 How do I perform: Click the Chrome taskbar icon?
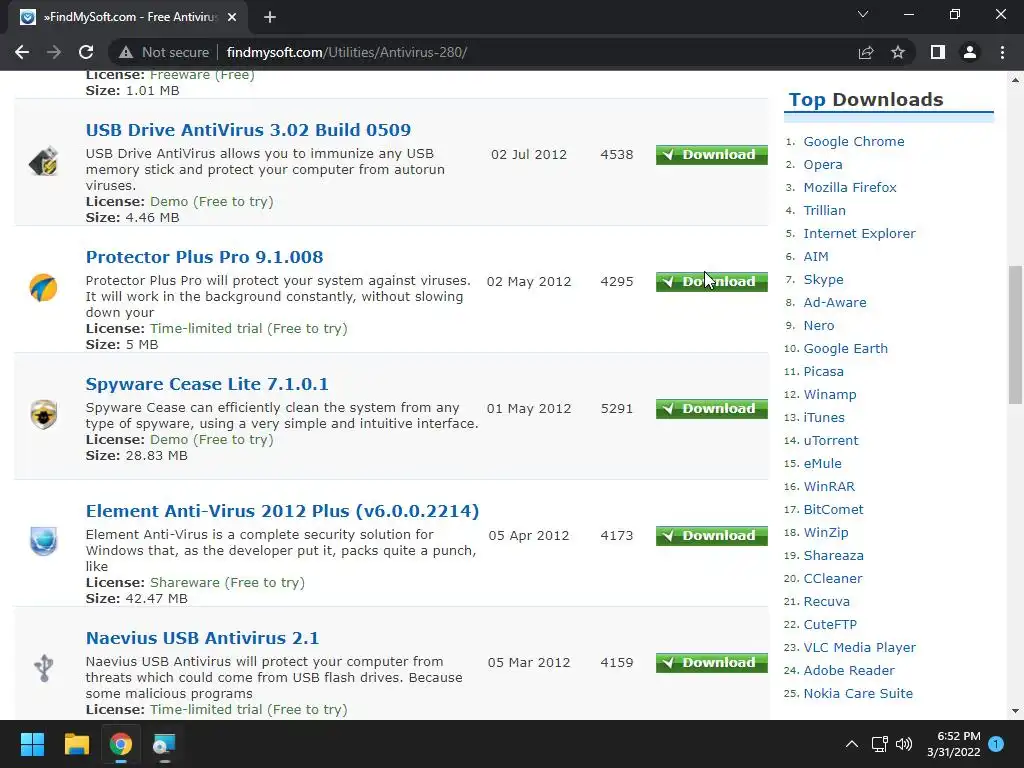point(120,744)
